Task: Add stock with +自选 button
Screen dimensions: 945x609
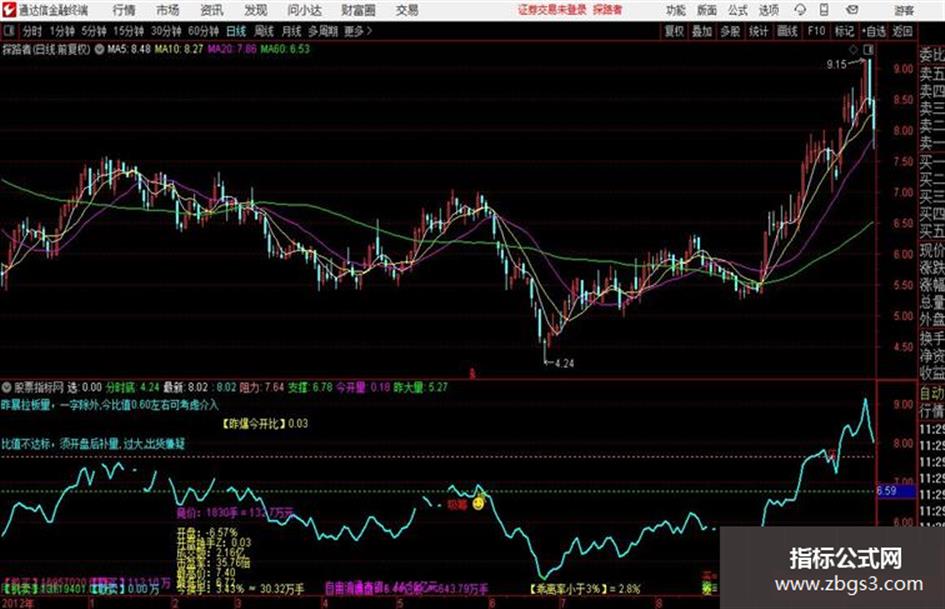Action: [x=874, y=31]
